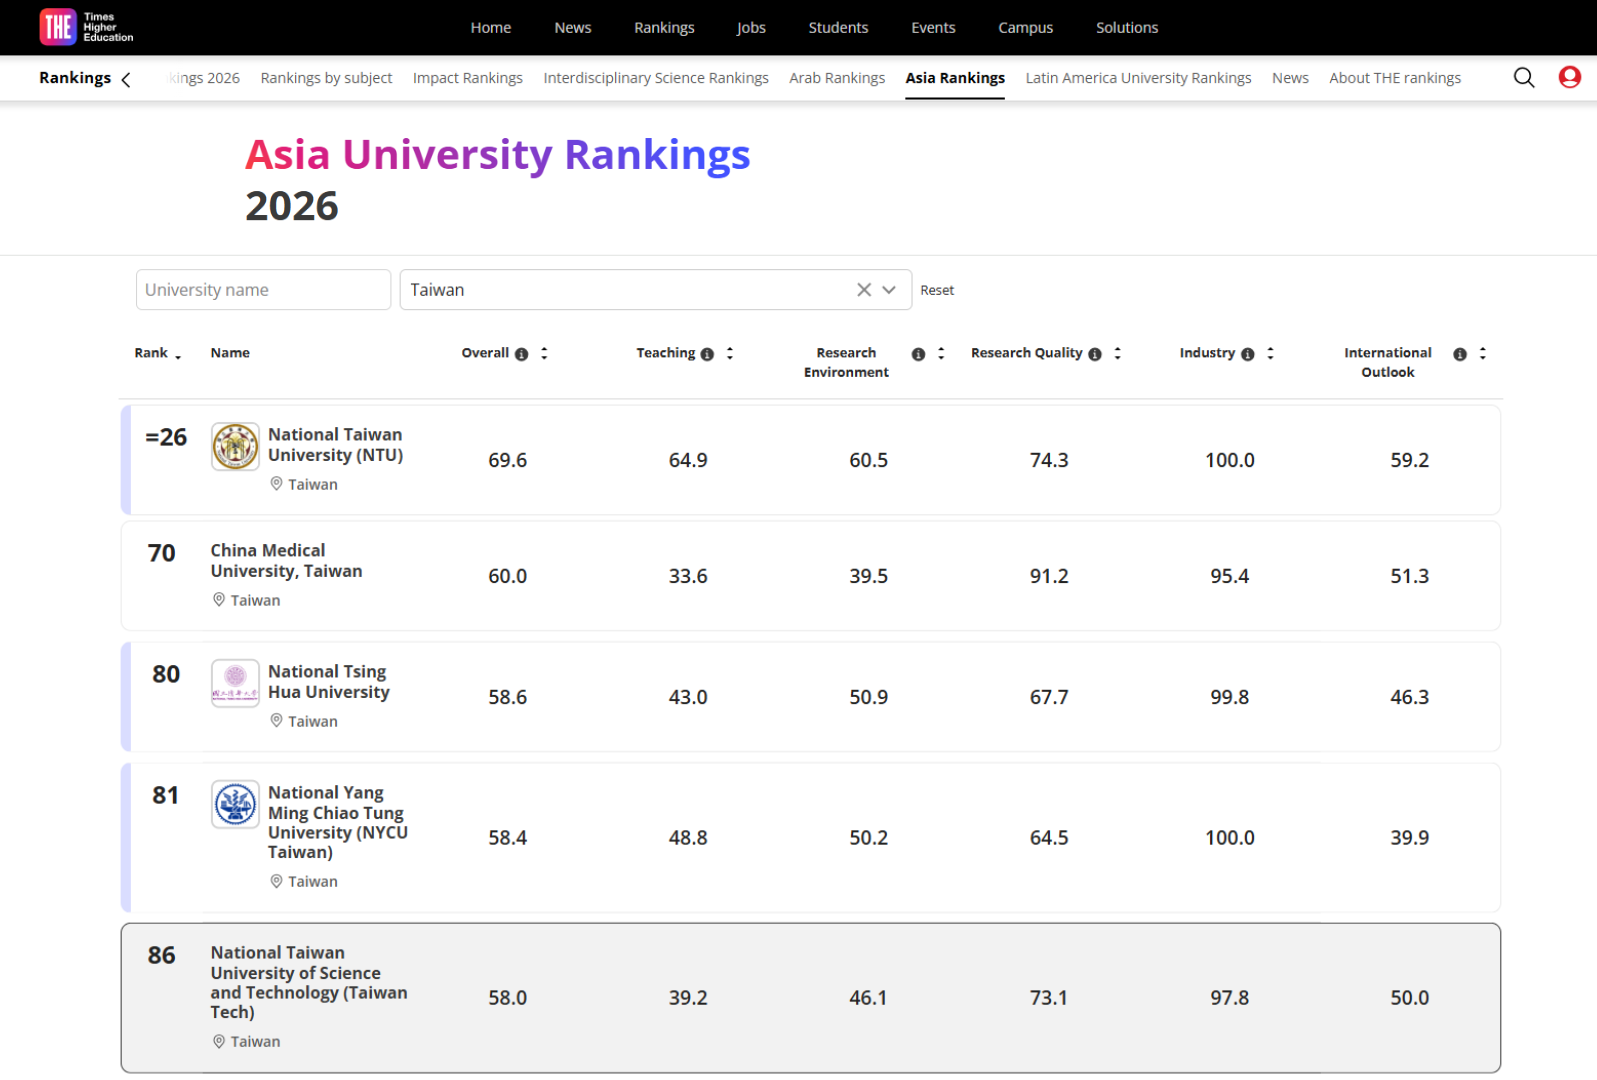Sort table by Teaching score

[730, 353]
